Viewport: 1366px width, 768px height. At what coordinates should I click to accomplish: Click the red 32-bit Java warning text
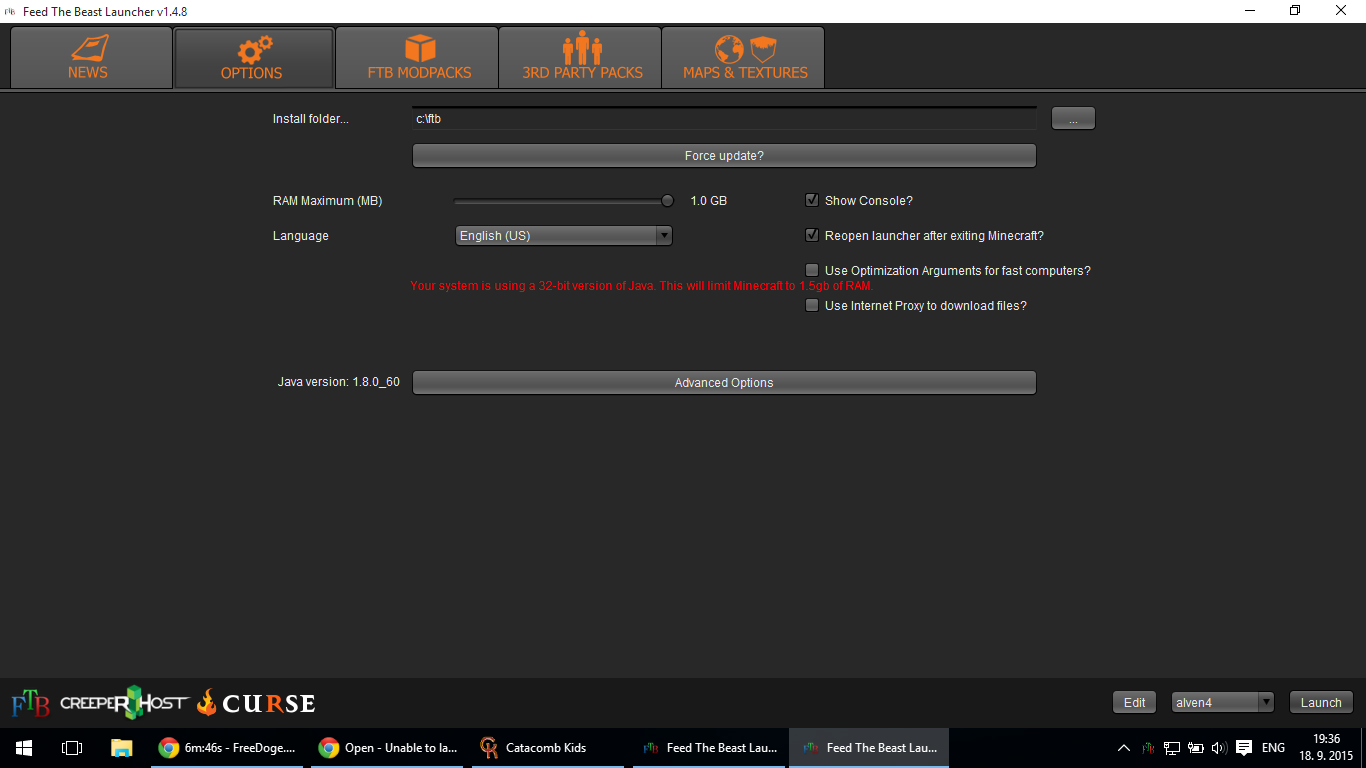pos(642,286)
